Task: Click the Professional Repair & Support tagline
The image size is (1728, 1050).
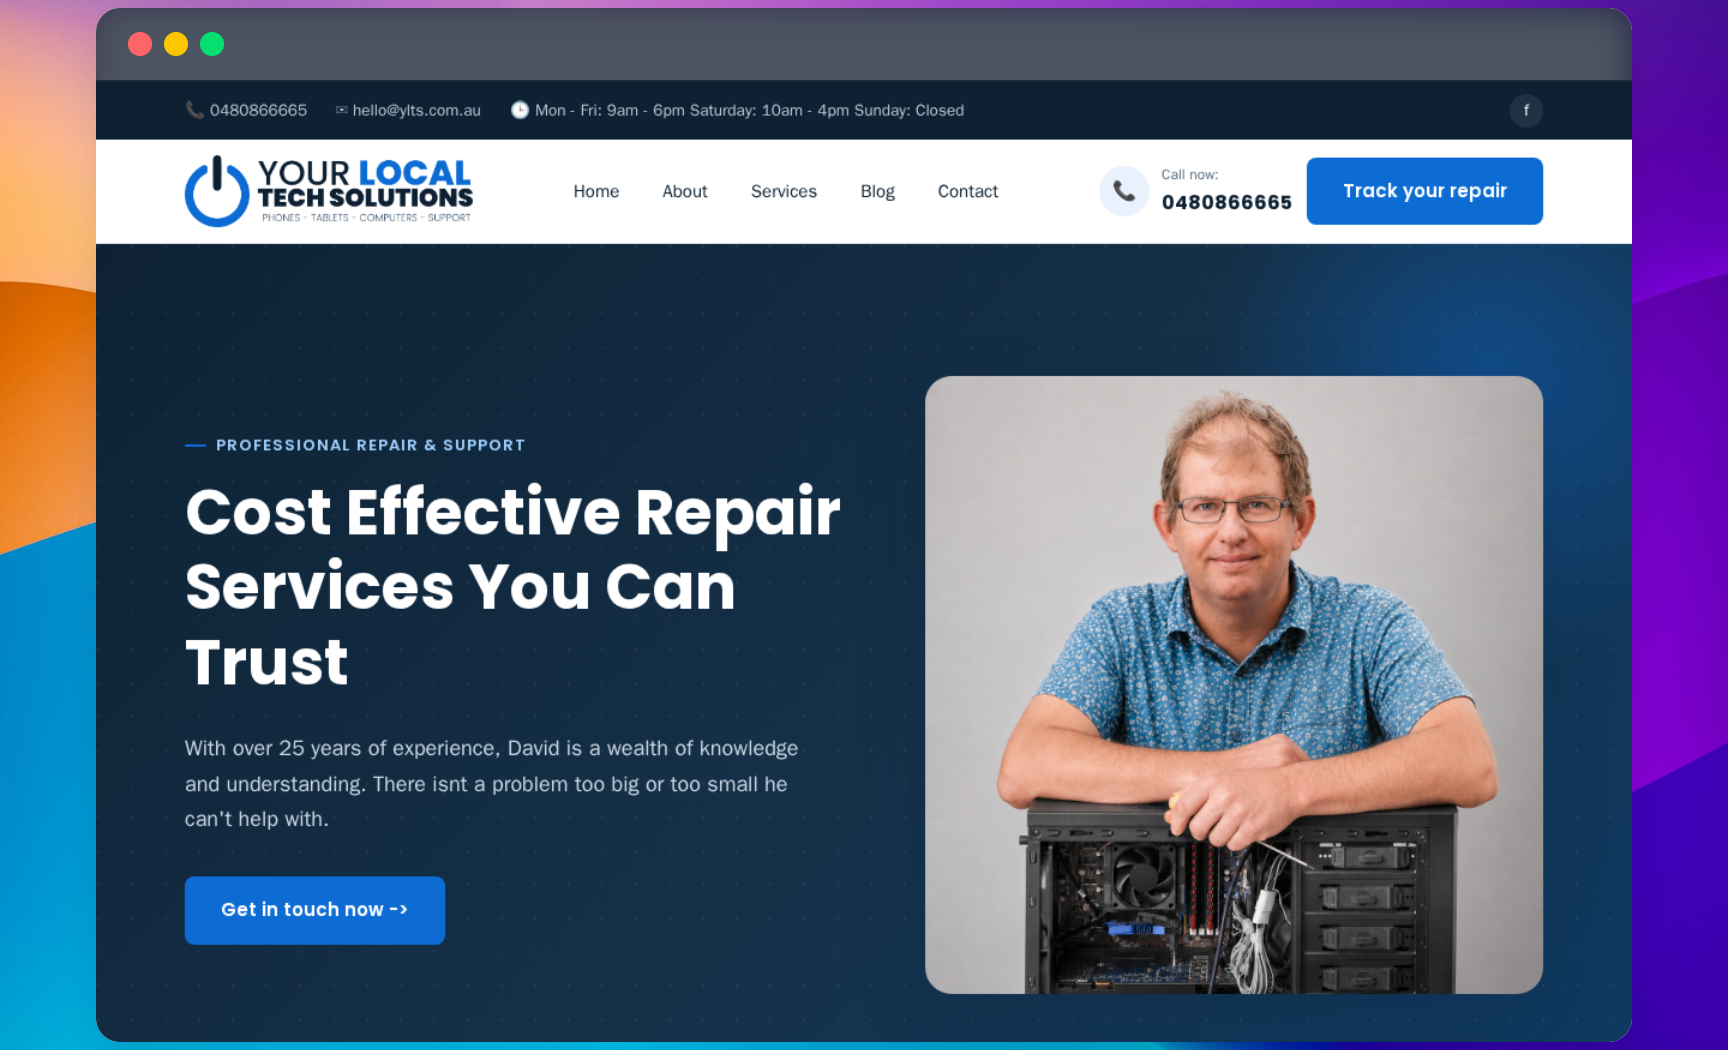Action: (x=370, y=445)
